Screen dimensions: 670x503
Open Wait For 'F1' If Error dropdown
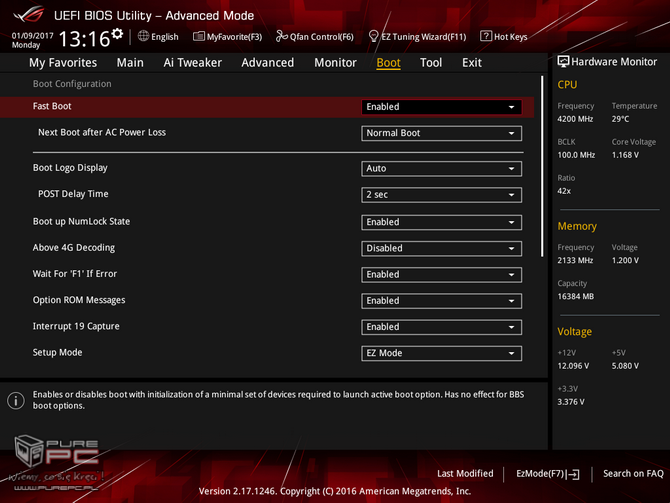[441, 275]
